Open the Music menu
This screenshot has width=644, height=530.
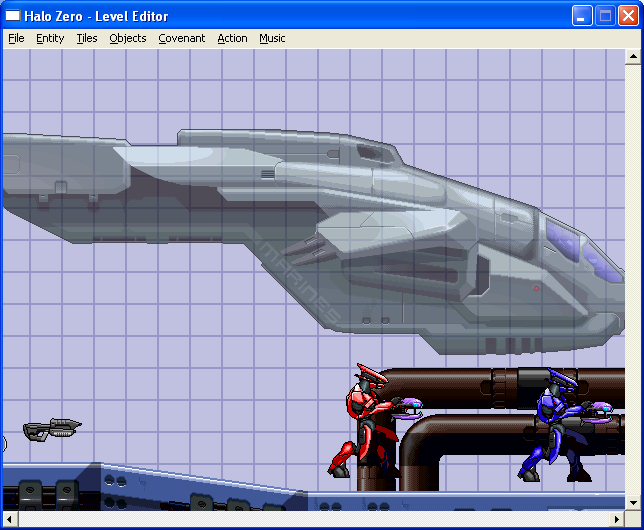coord(272,38)
